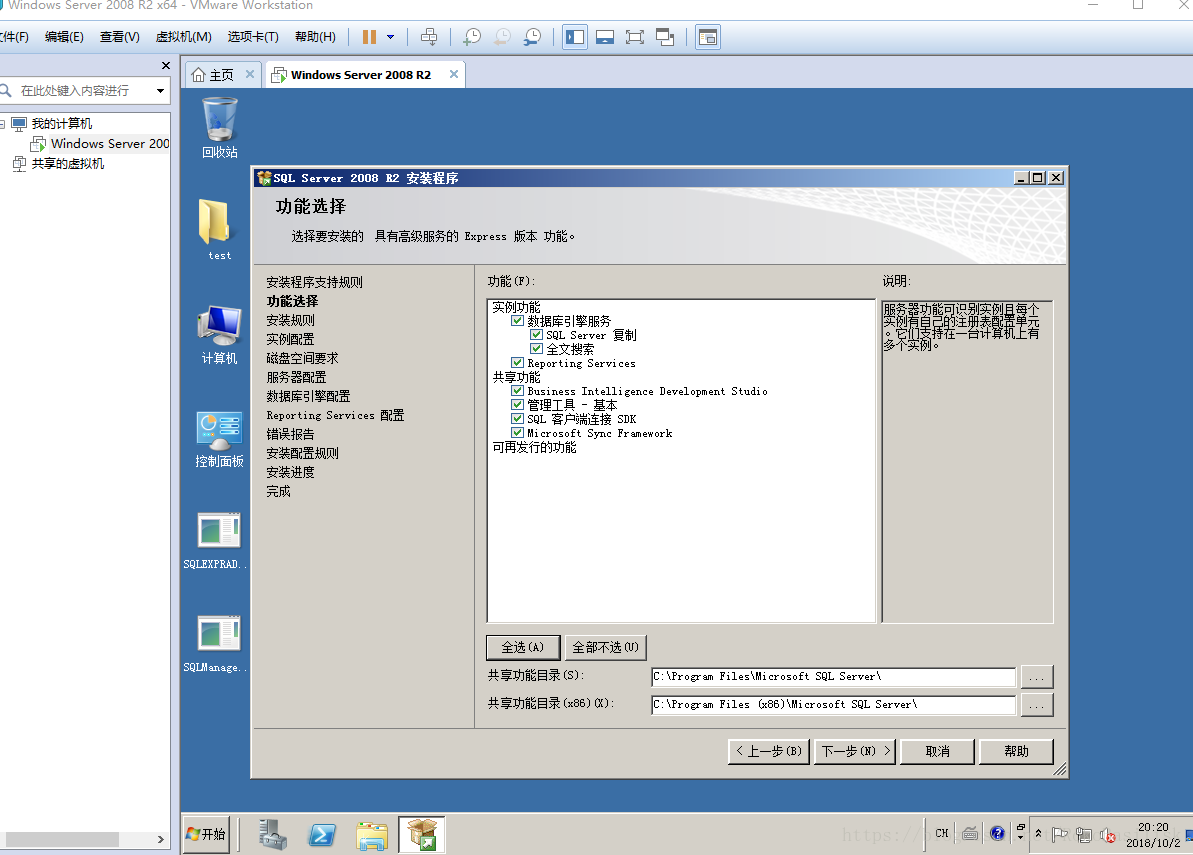Click the muted volume tray icon
Viewport: 1193px width, 855px height.
click(x=1108, y=835)
